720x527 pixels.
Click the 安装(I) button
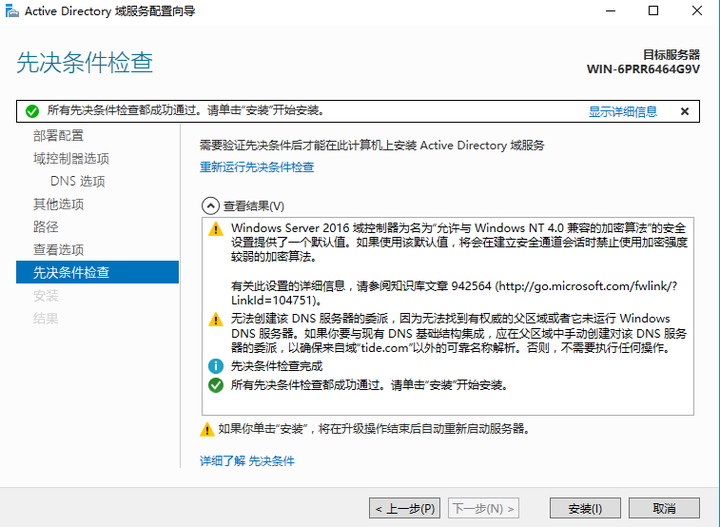tap(585, 508)
